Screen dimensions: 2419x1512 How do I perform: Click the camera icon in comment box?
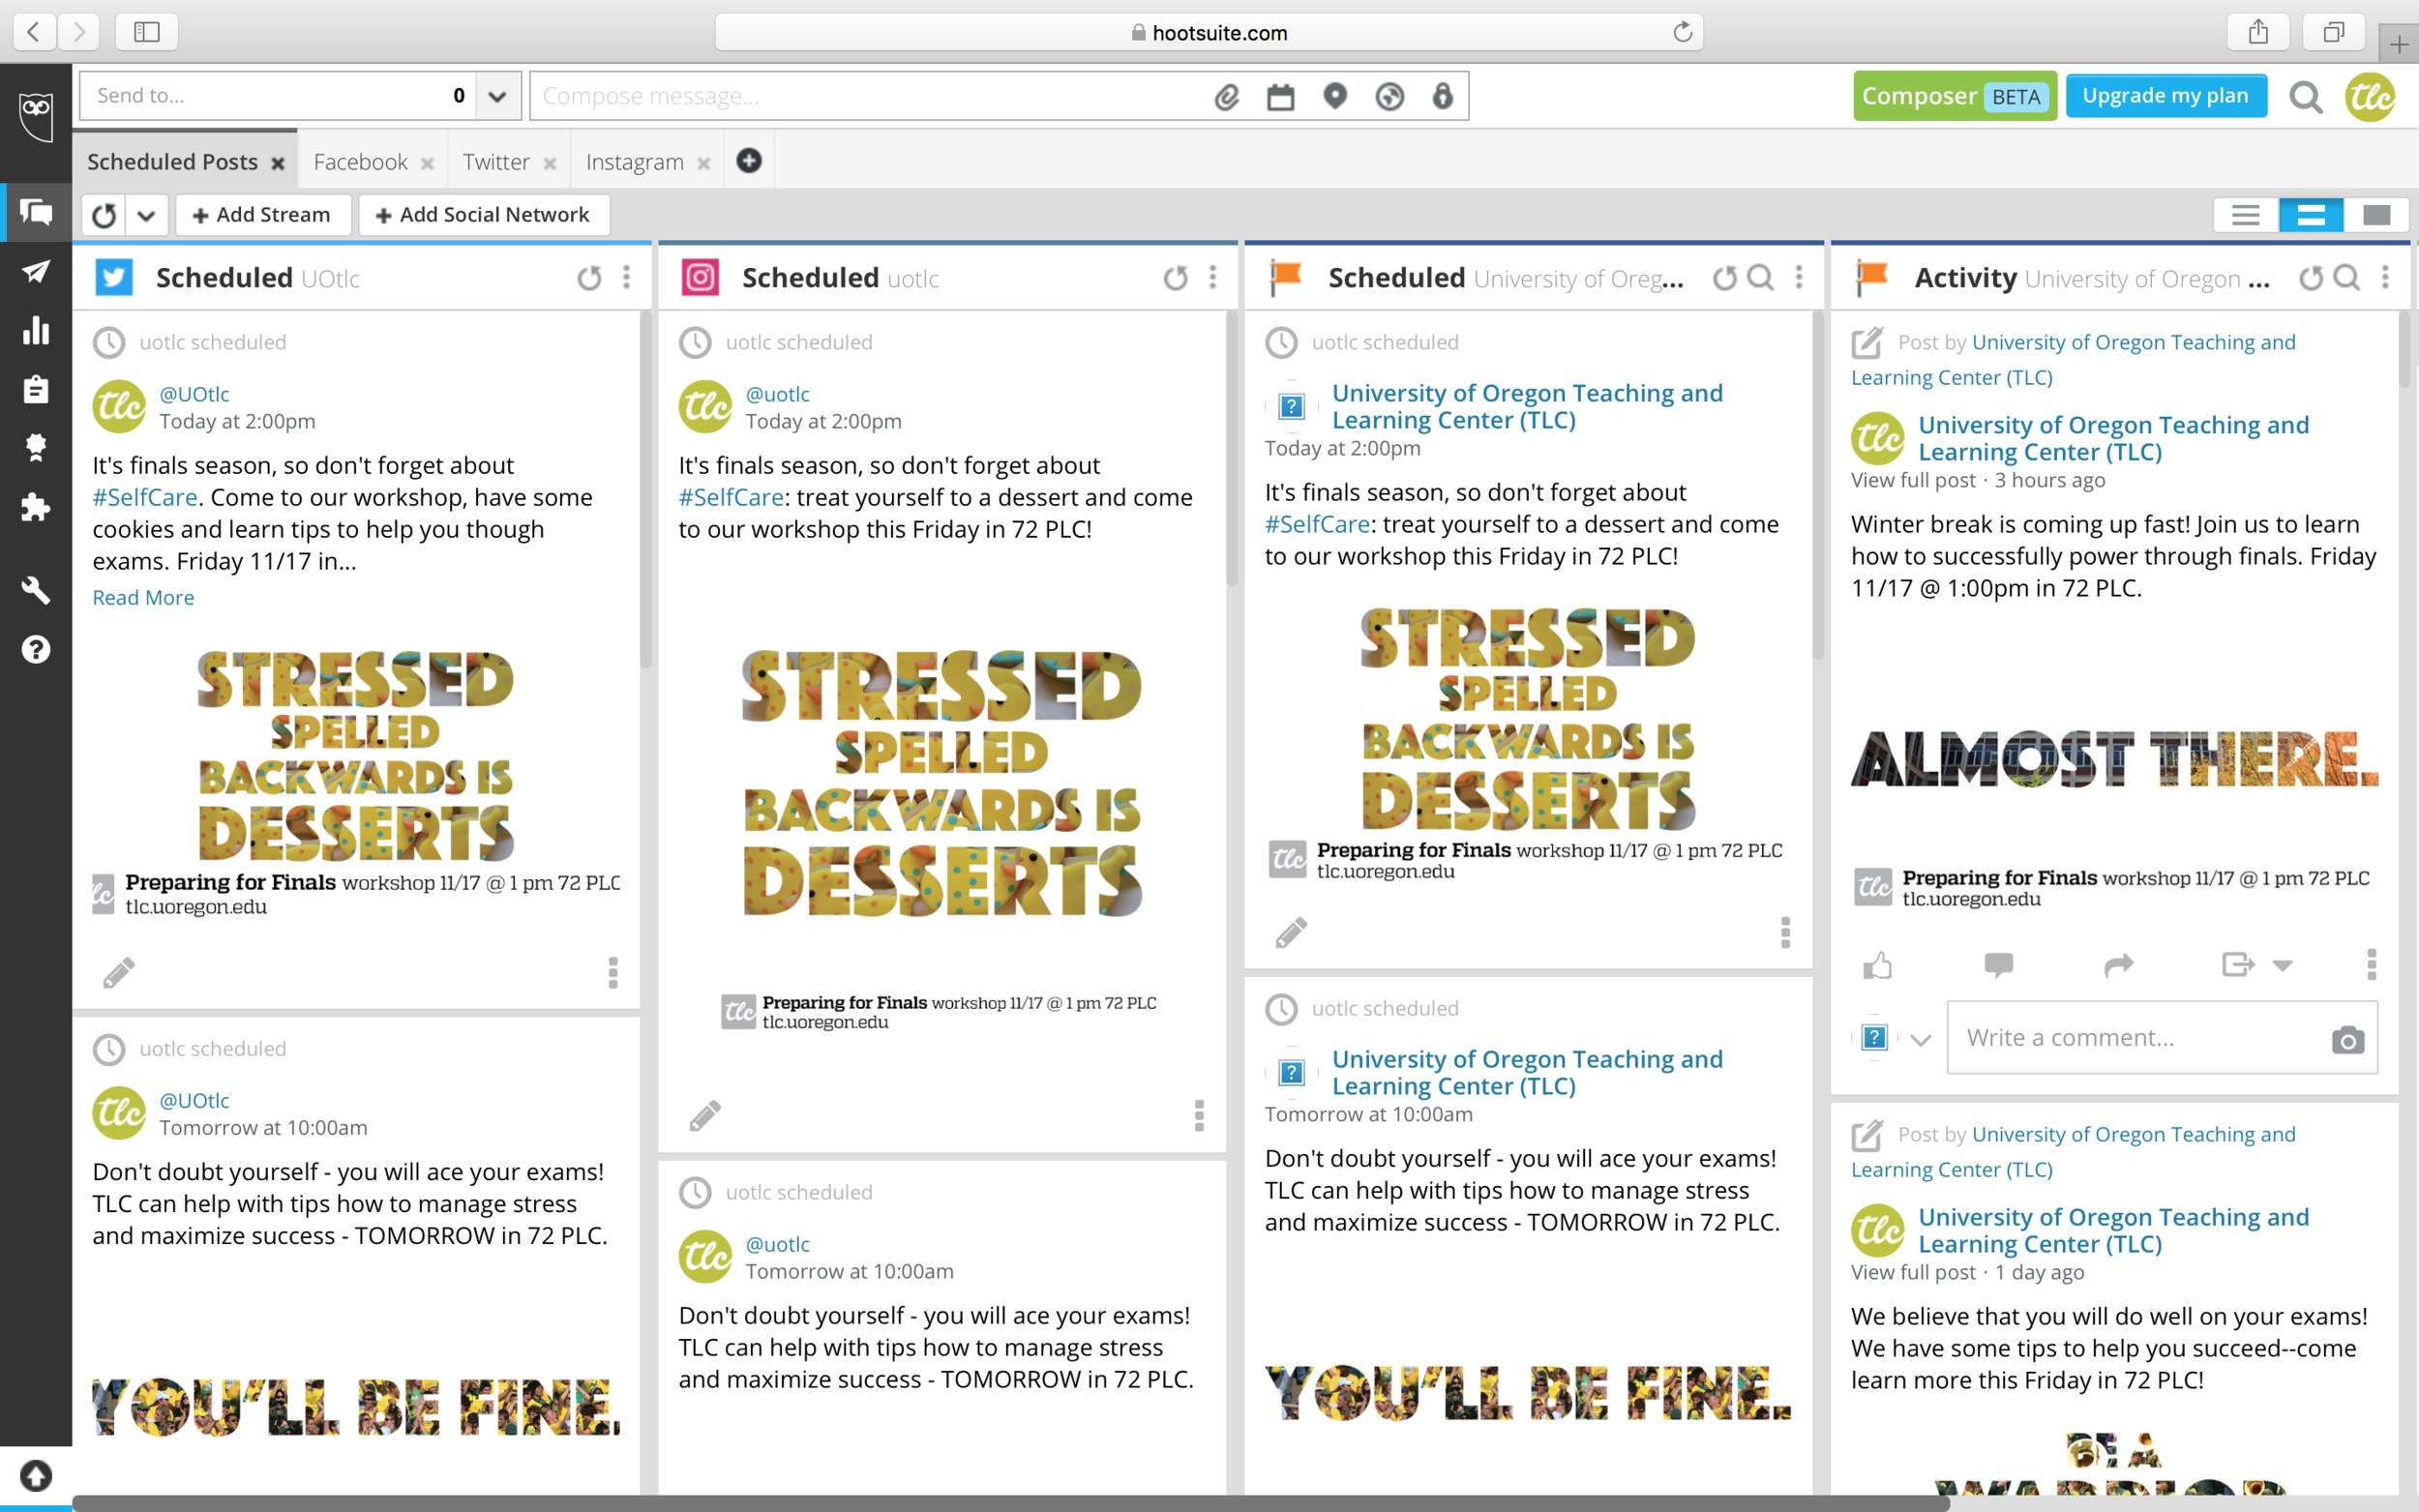(x=2348, y=1040)
